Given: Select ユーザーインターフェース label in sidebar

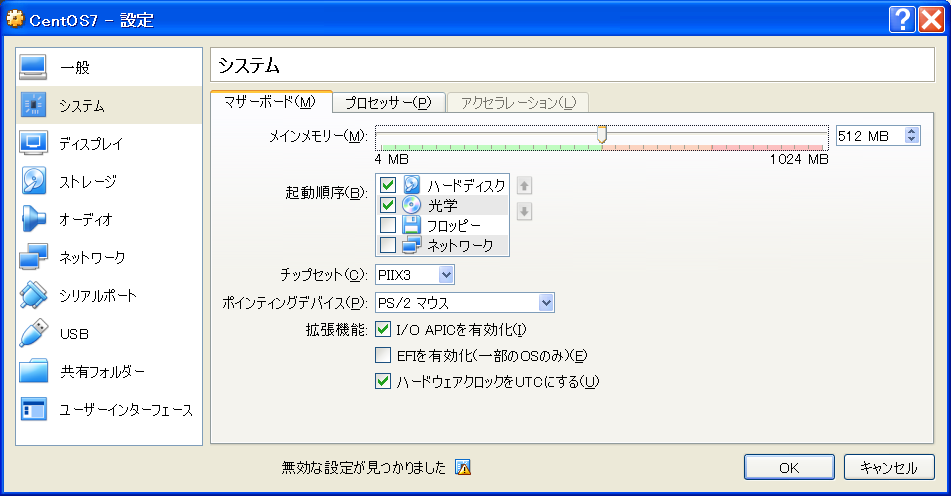Looking at the screenshot, I should tap(126, 410).
